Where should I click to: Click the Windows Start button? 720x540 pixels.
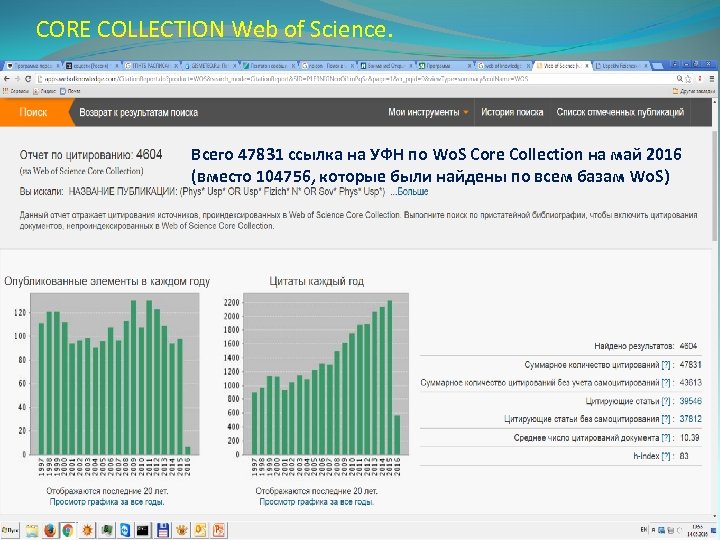[10, 530]
